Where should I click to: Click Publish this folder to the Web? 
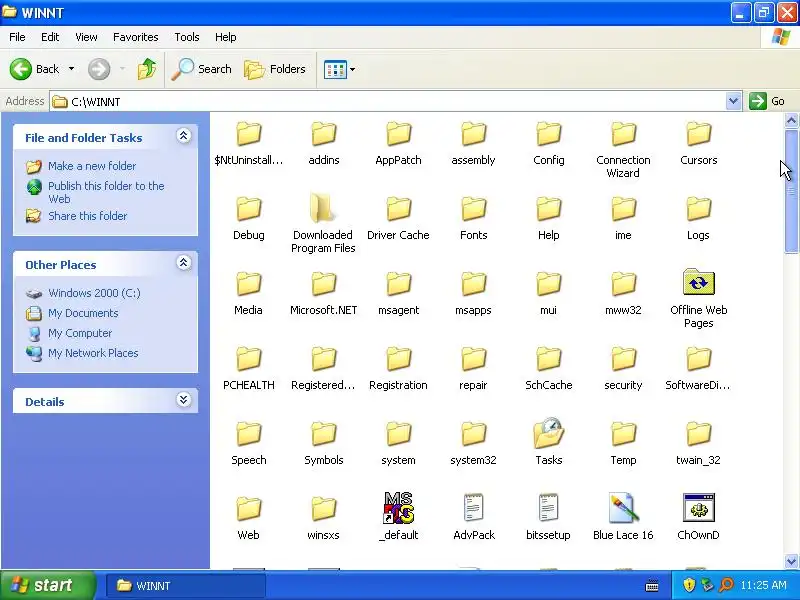pyautogui.click(x=106, y=192)
